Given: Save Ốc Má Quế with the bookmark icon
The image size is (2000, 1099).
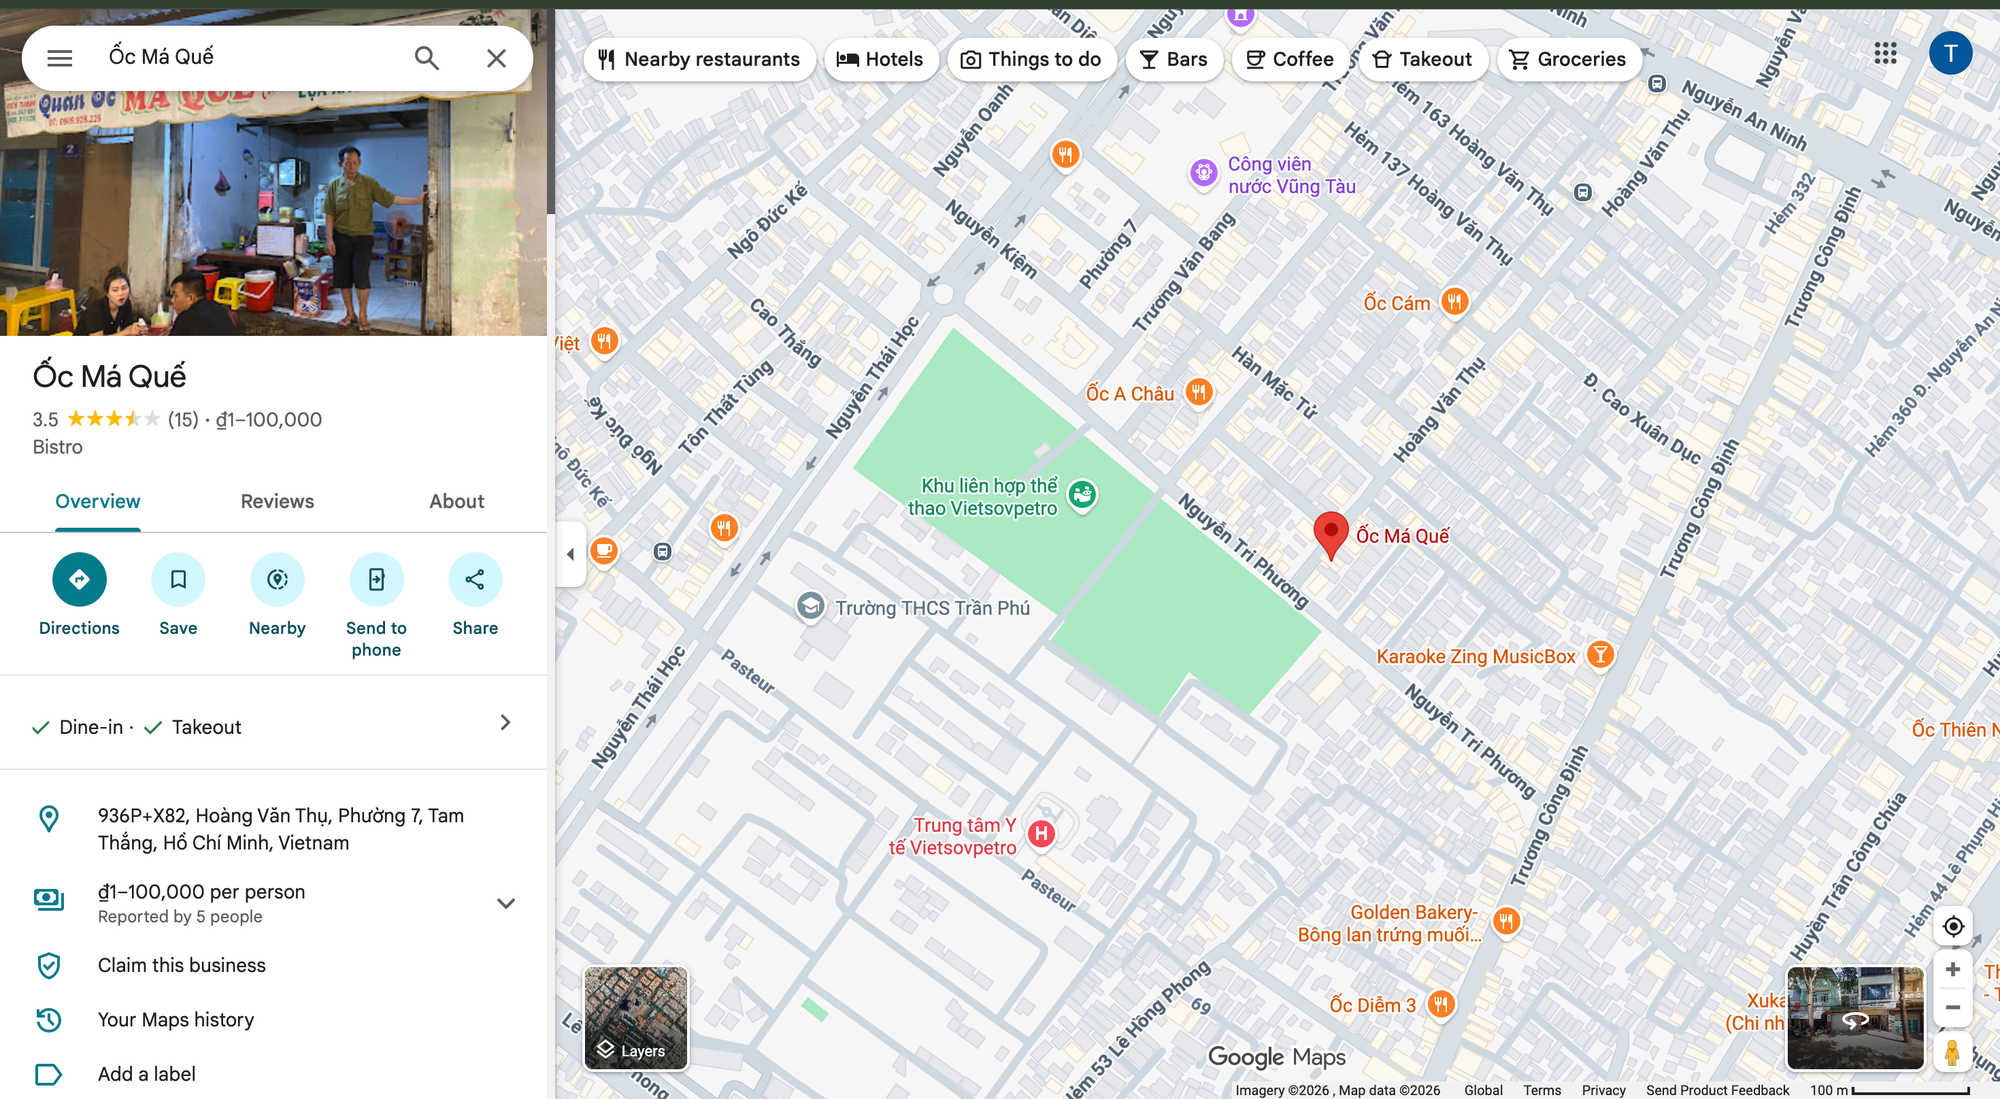Looking at the screenshot, I should coord(178,579).
